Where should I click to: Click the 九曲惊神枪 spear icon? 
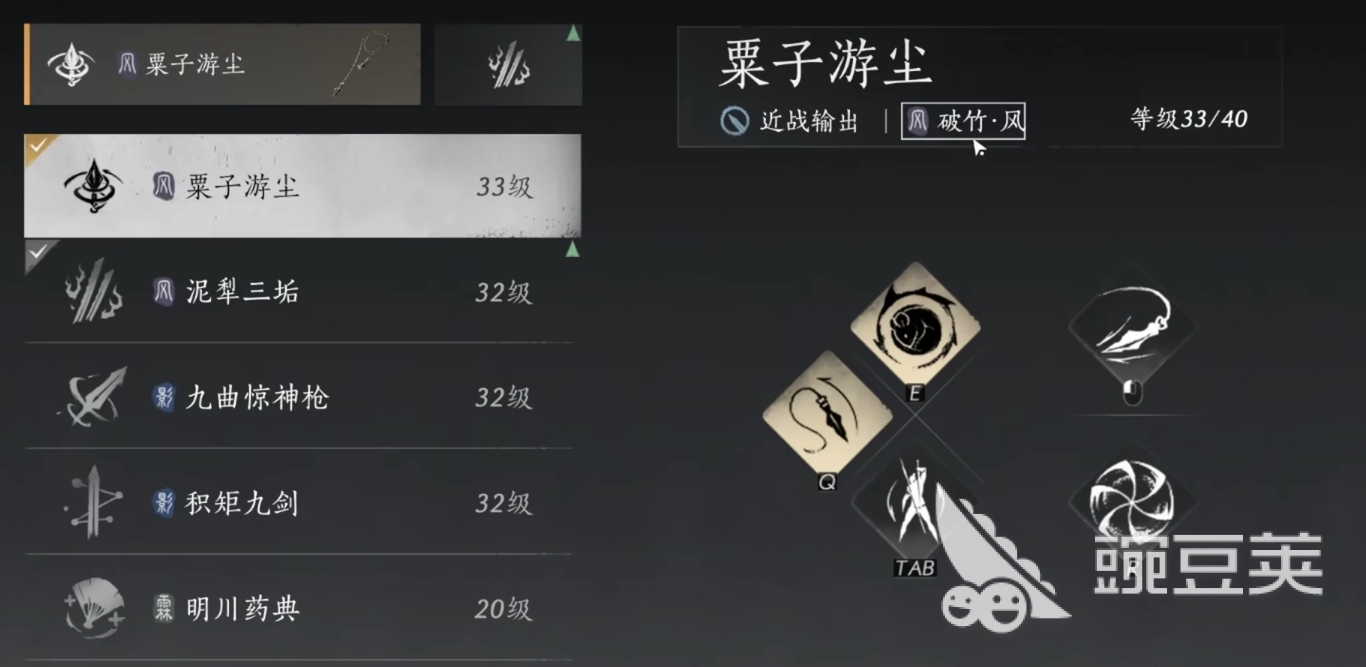tap(92, 397)
